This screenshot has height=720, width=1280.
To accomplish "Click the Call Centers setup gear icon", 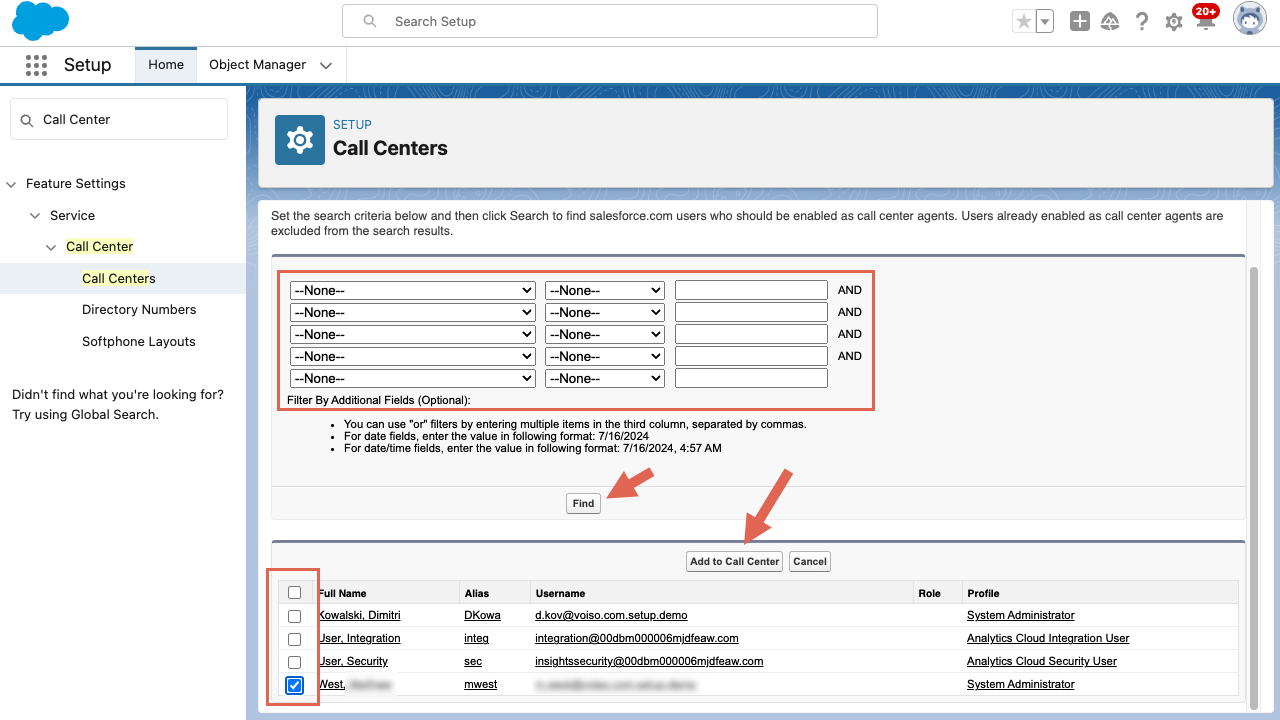I will click(300, 140).
